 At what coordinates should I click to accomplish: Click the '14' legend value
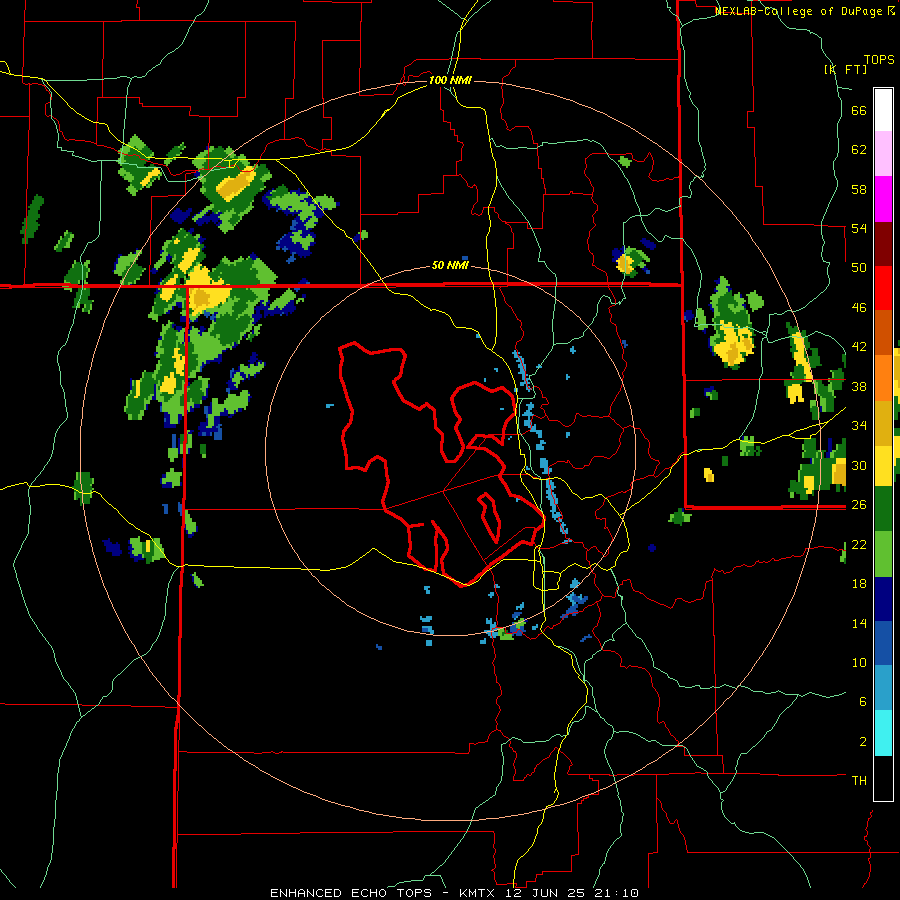[859, 623]
